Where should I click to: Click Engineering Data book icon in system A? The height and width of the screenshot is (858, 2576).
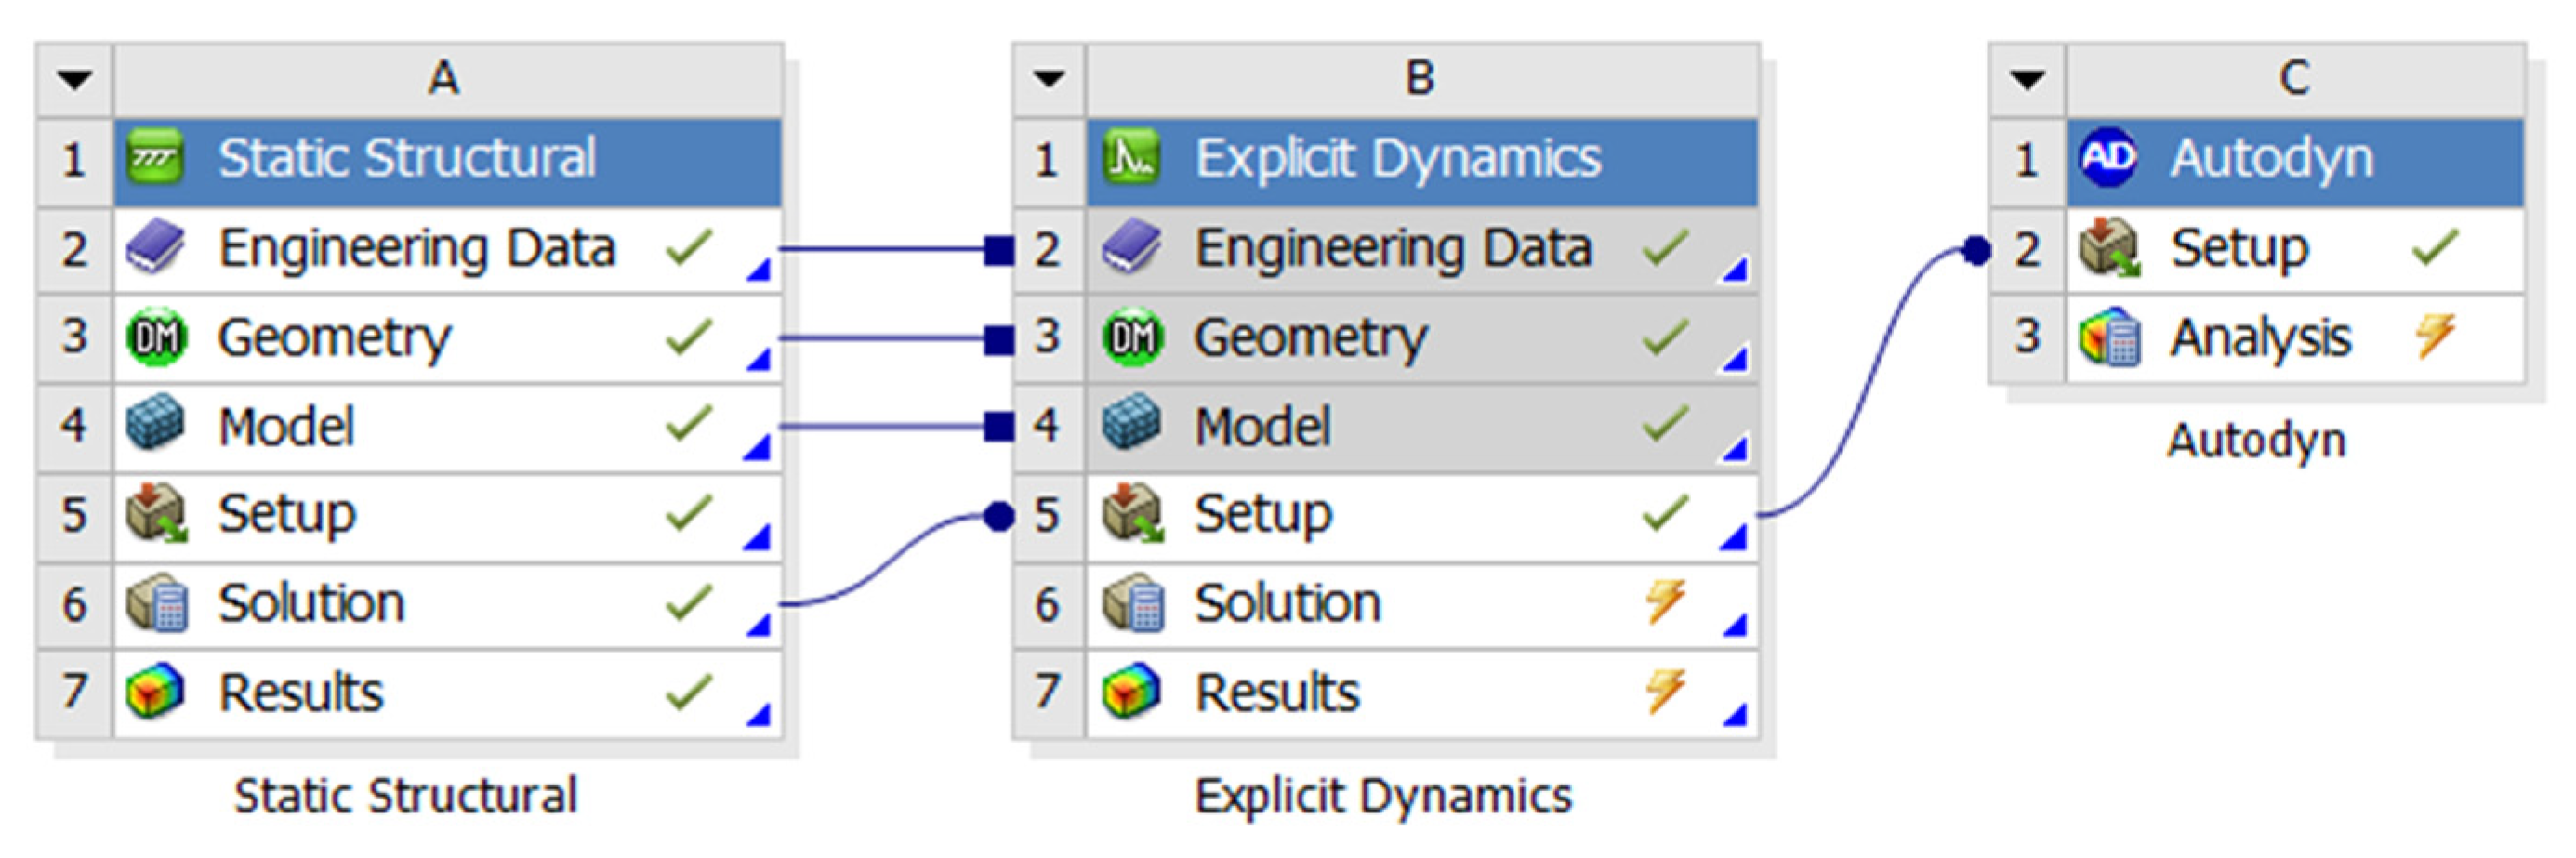pyautogui.click(x=155, y=248)
